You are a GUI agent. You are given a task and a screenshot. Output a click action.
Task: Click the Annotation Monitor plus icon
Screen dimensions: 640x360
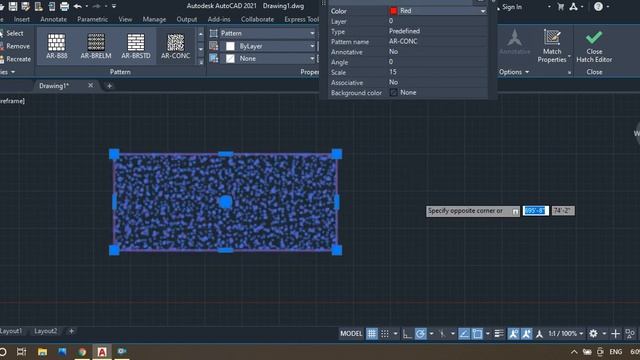click(616, 334)
